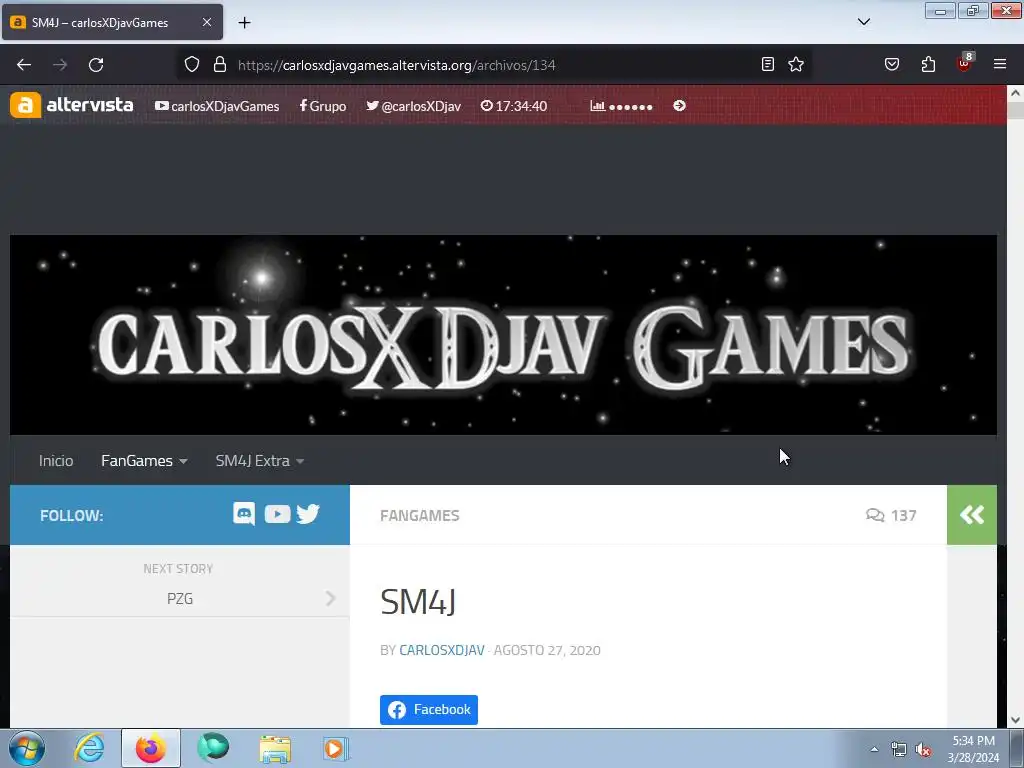
Task: Open the Firefox hamburger menu
Action: [x=1000, y=64]
